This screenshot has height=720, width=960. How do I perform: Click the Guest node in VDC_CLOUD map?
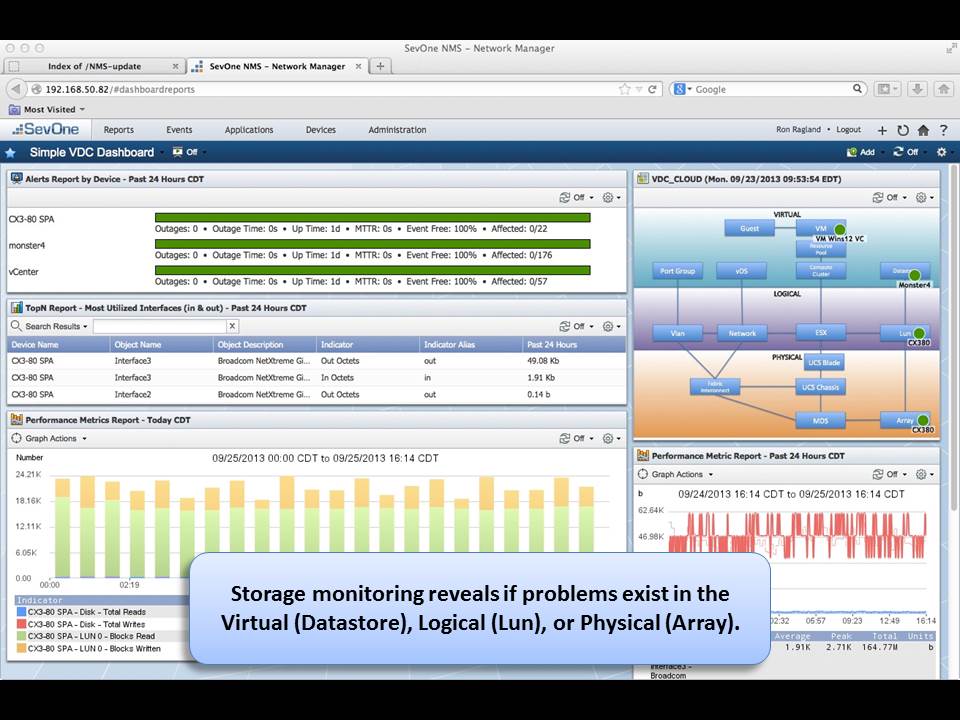(x=749, y=228)
